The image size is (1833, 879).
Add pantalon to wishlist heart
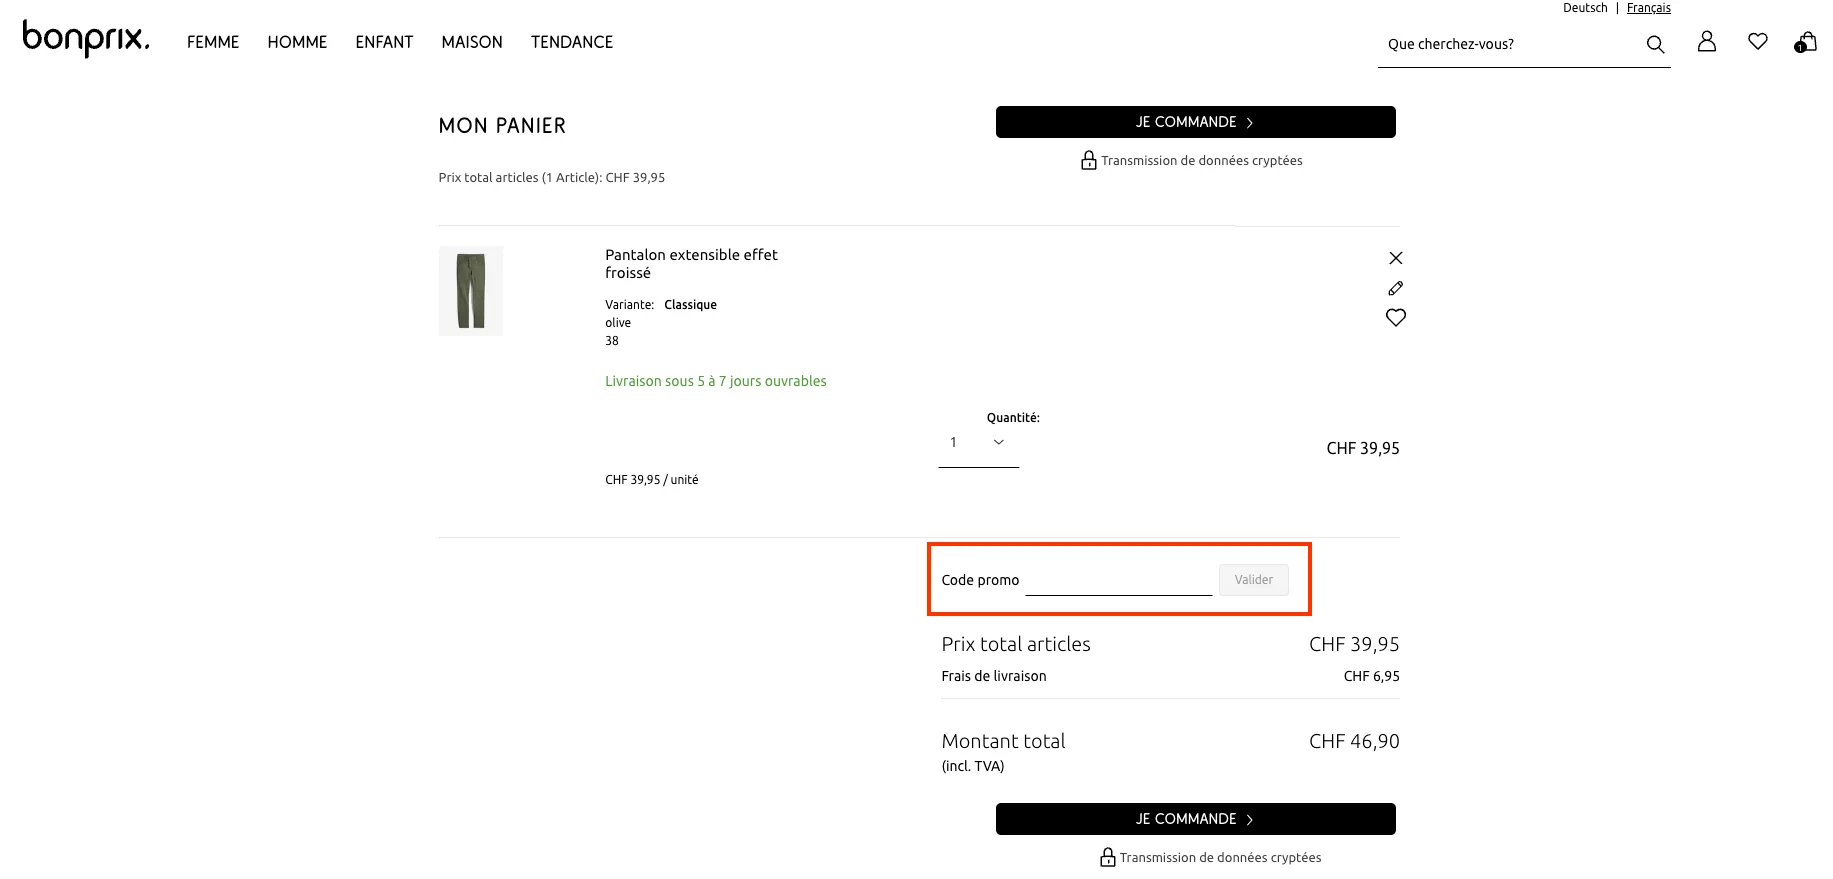1396,318
